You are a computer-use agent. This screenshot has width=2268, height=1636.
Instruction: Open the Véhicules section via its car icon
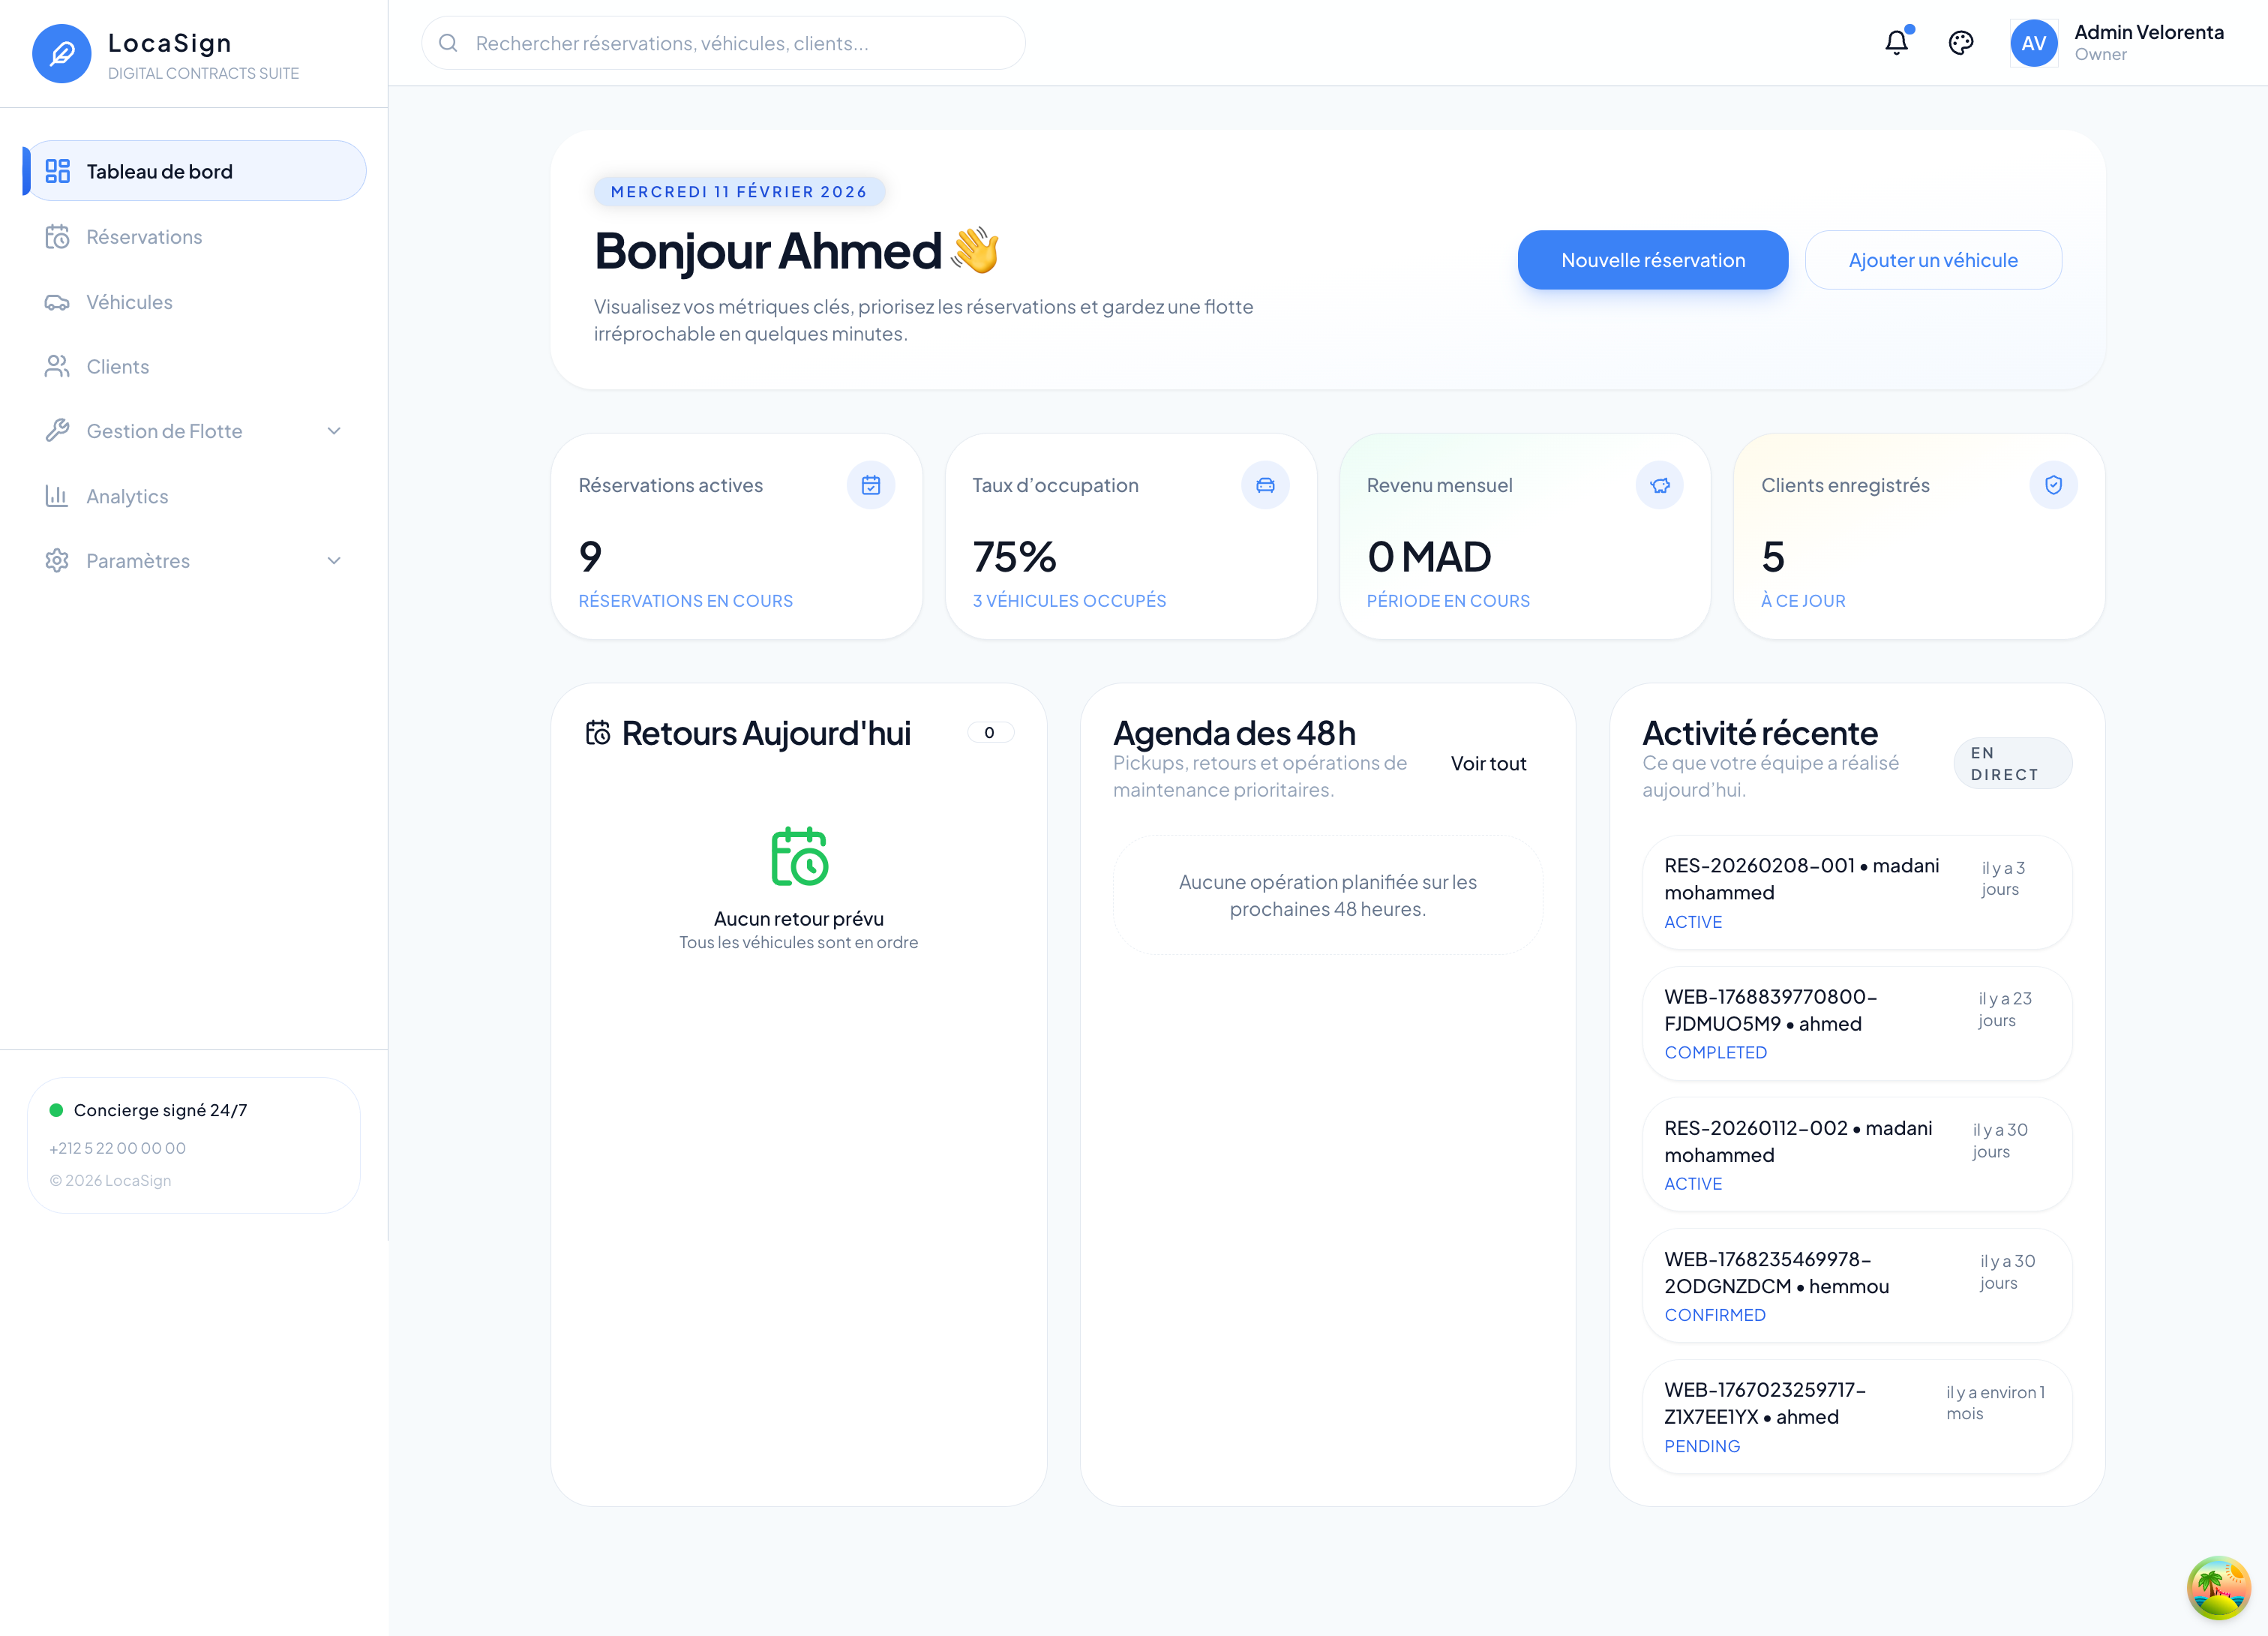click(58, 301)
